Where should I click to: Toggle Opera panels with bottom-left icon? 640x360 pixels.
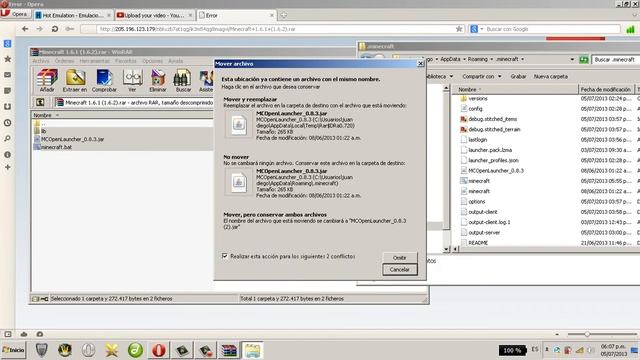(x=8, y=334)
